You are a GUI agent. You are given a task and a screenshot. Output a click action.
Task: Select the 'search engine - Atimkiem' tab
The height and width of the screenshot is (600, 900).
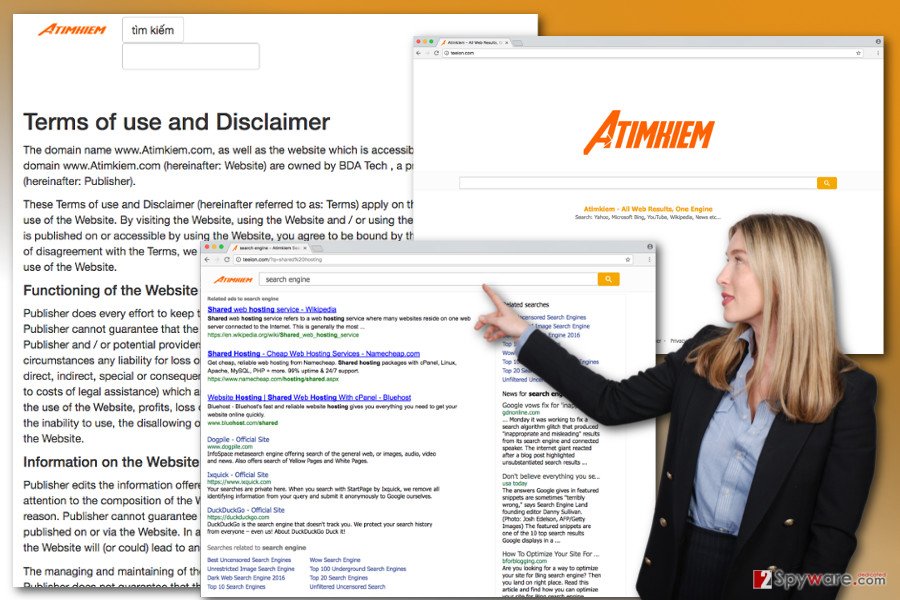tap(269, 248)
